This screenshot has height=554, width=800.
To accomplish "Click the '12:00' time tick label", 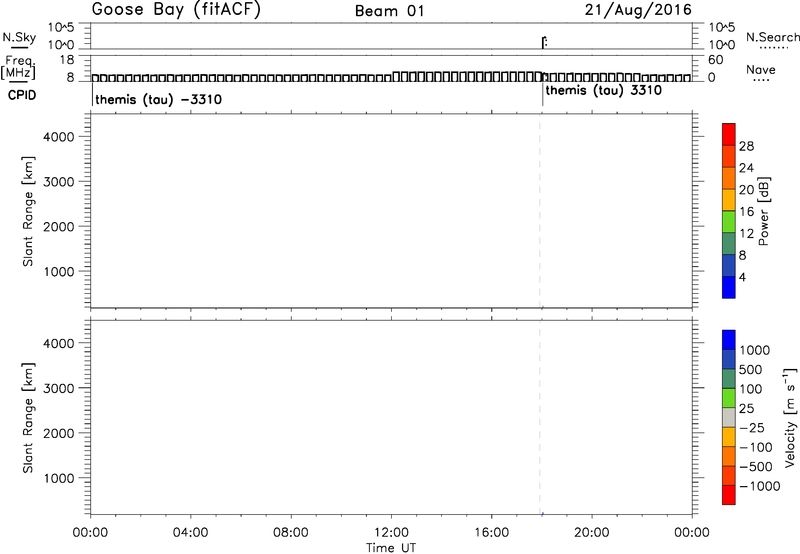I will point(391,533).
